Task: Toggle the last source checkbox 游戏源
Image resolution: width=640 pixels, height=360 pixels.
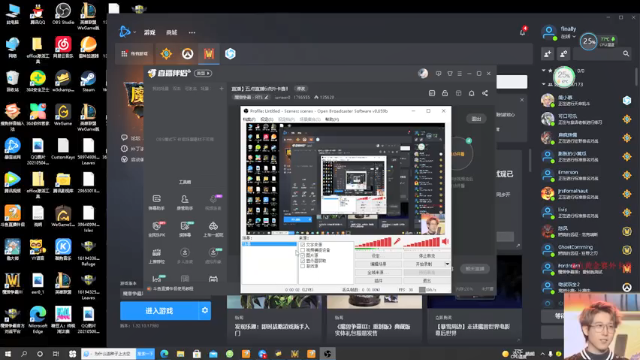Action: (x=302, y=266)
